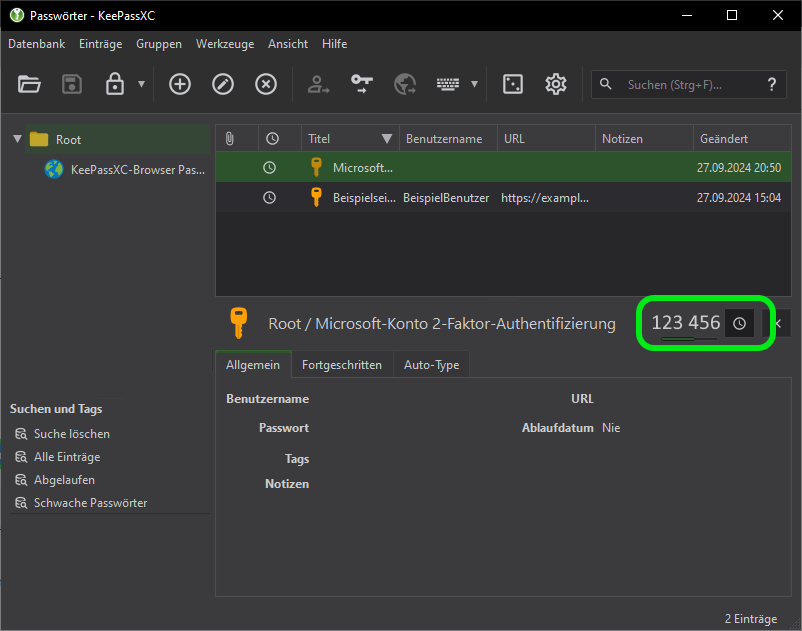The height and width of the screenshot is (631, 802).
Task: Open the password generator dice icon
Action: coord(513,85)
